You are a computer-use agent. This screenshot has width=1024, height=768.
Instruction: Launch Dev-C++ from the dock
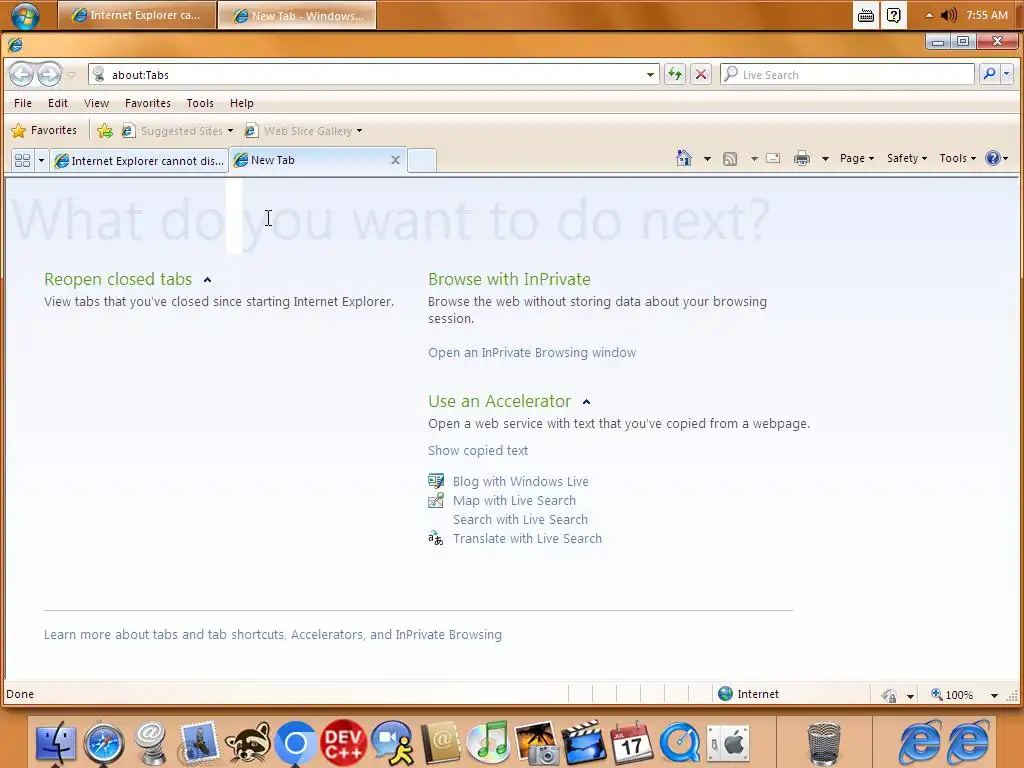pos(344,743)
